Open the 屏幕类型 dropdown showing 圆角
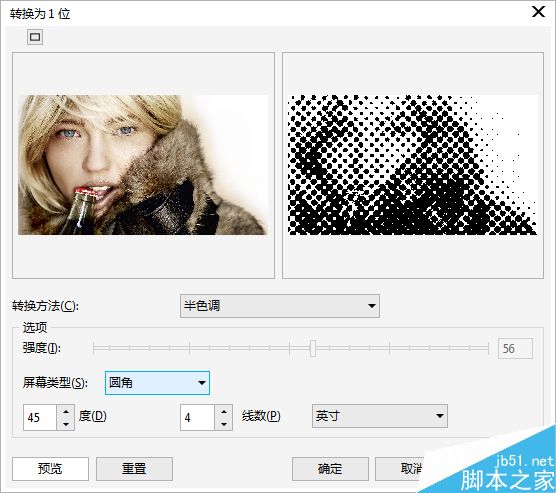Image resolution: width=556 pixels, height=493 pixels. 157,383
